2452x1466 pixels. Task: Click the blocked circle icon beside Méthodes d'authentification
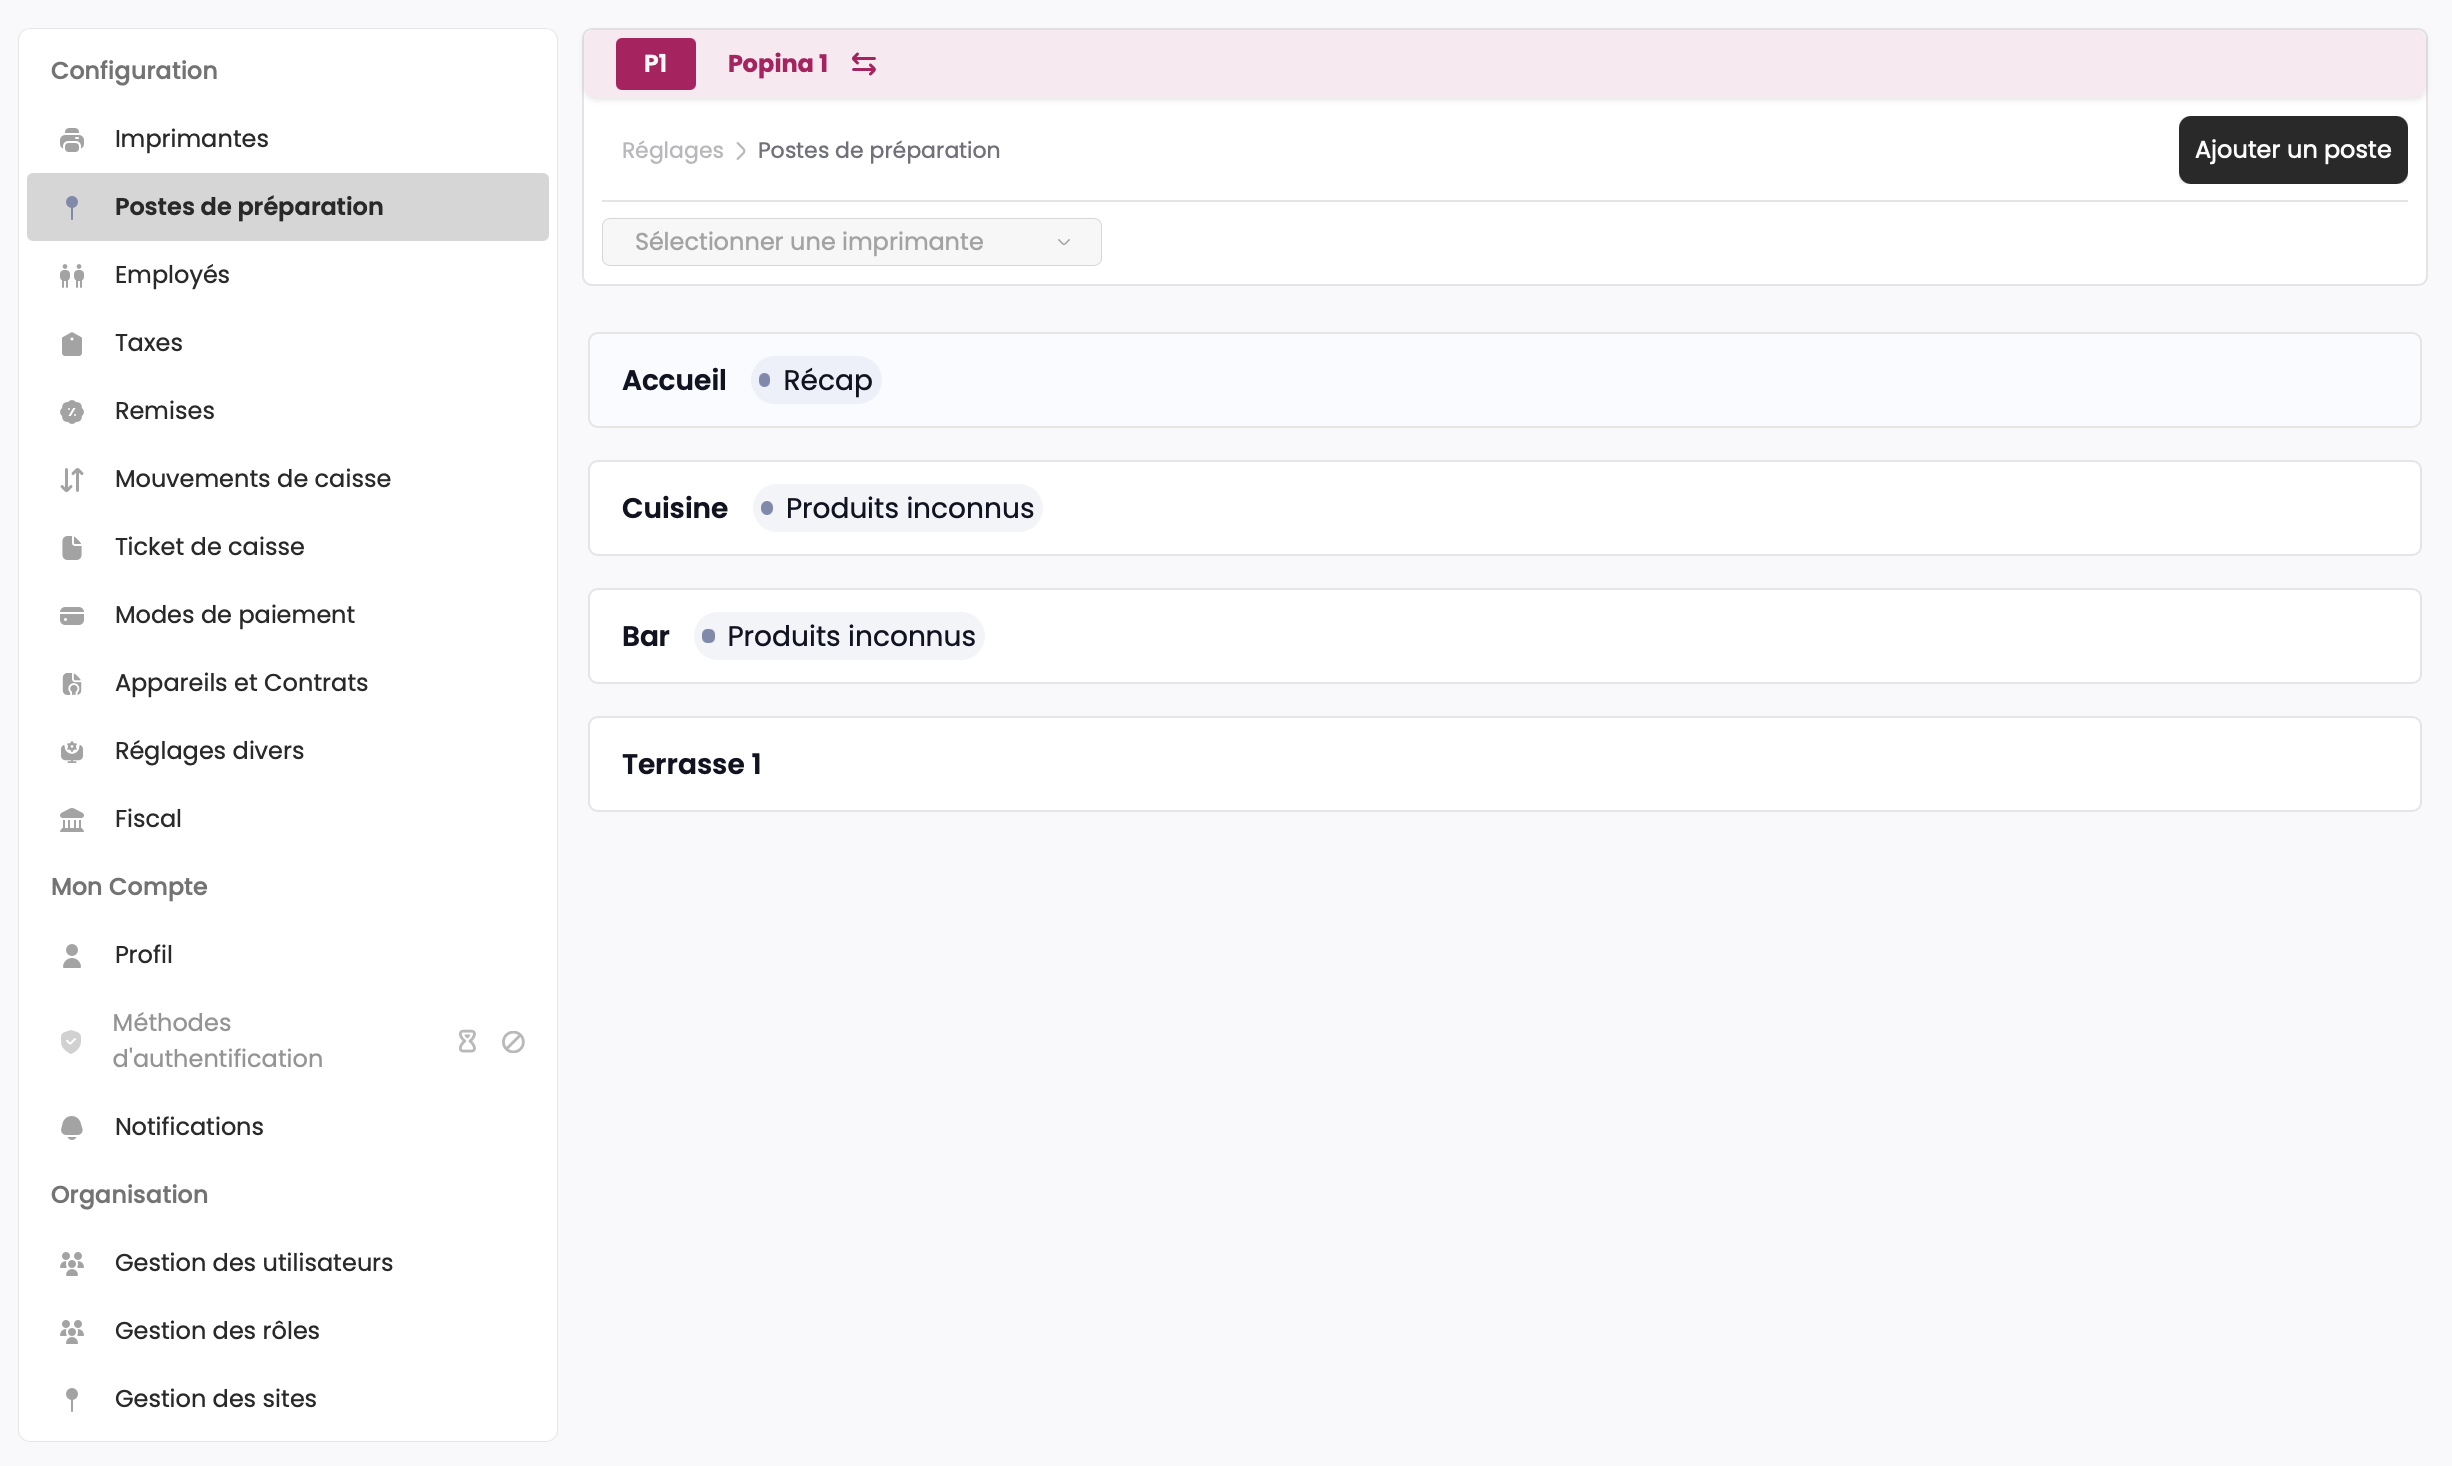(513, 1041)
